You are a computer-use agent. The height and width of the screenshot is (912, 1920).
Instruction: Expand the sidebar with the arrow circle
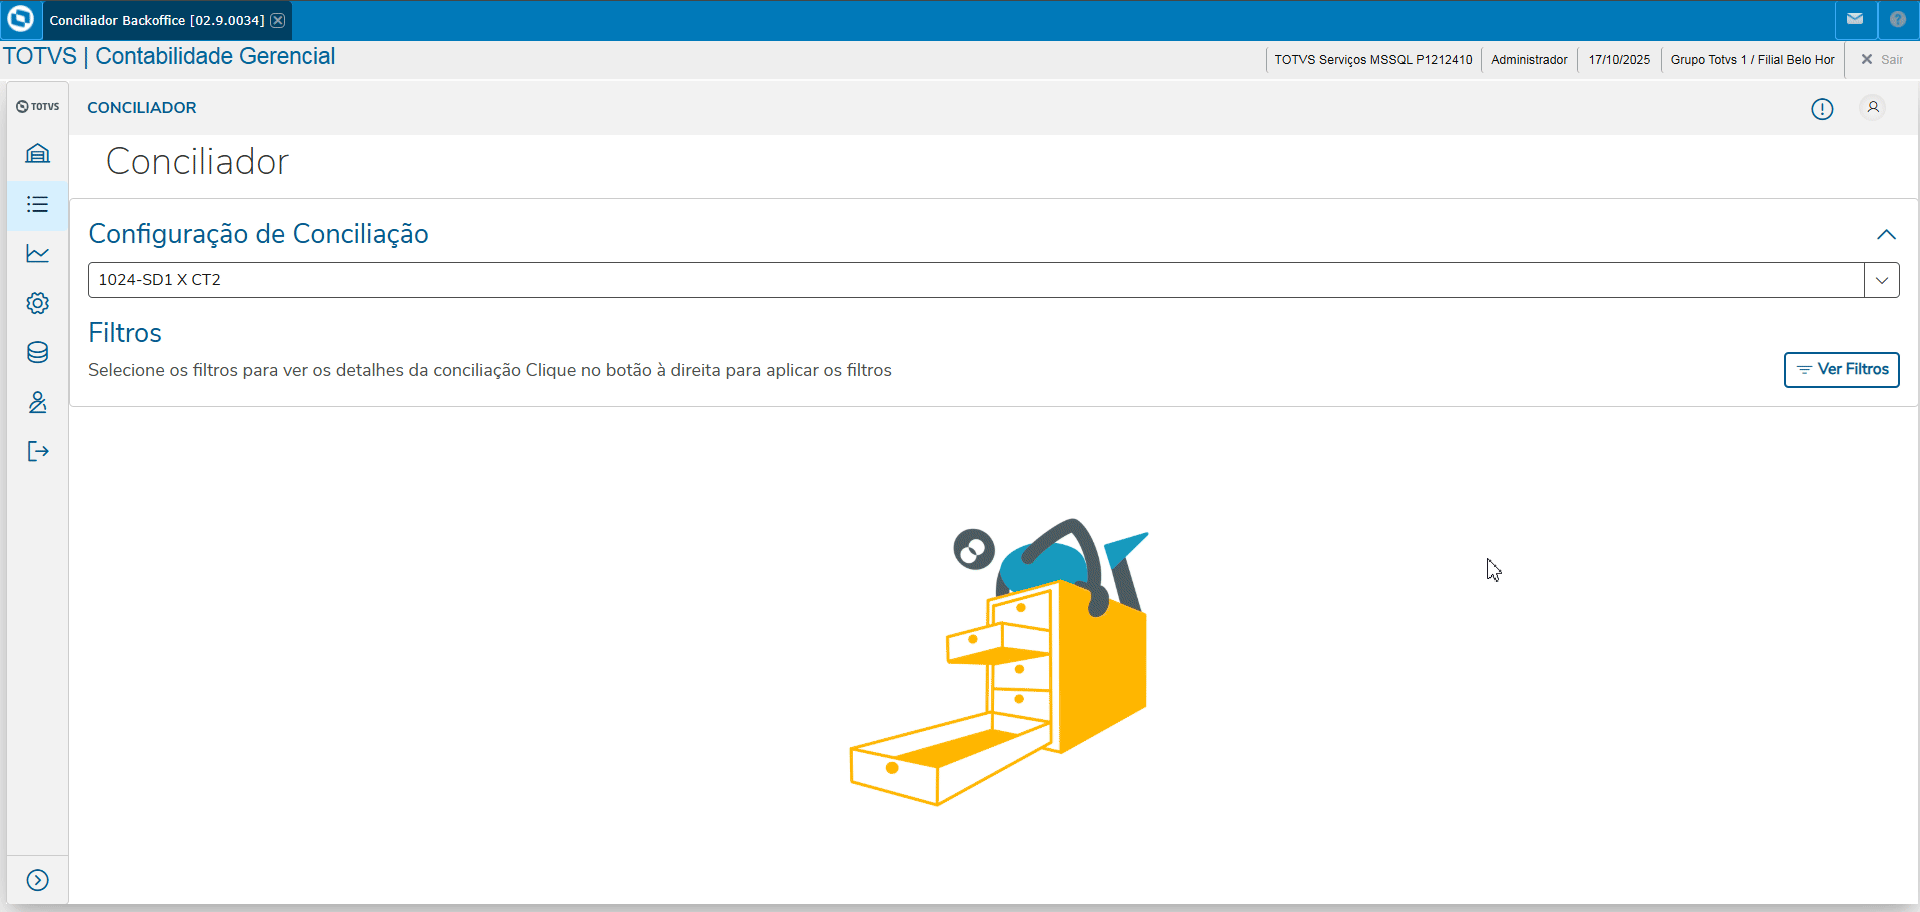[x=38, y=880]
